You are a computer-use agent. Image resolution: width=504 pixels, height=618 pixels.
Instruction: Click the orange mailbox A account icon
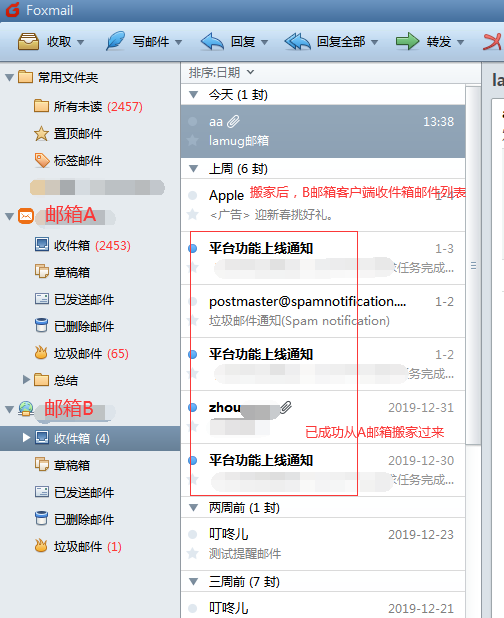point(26,216)
